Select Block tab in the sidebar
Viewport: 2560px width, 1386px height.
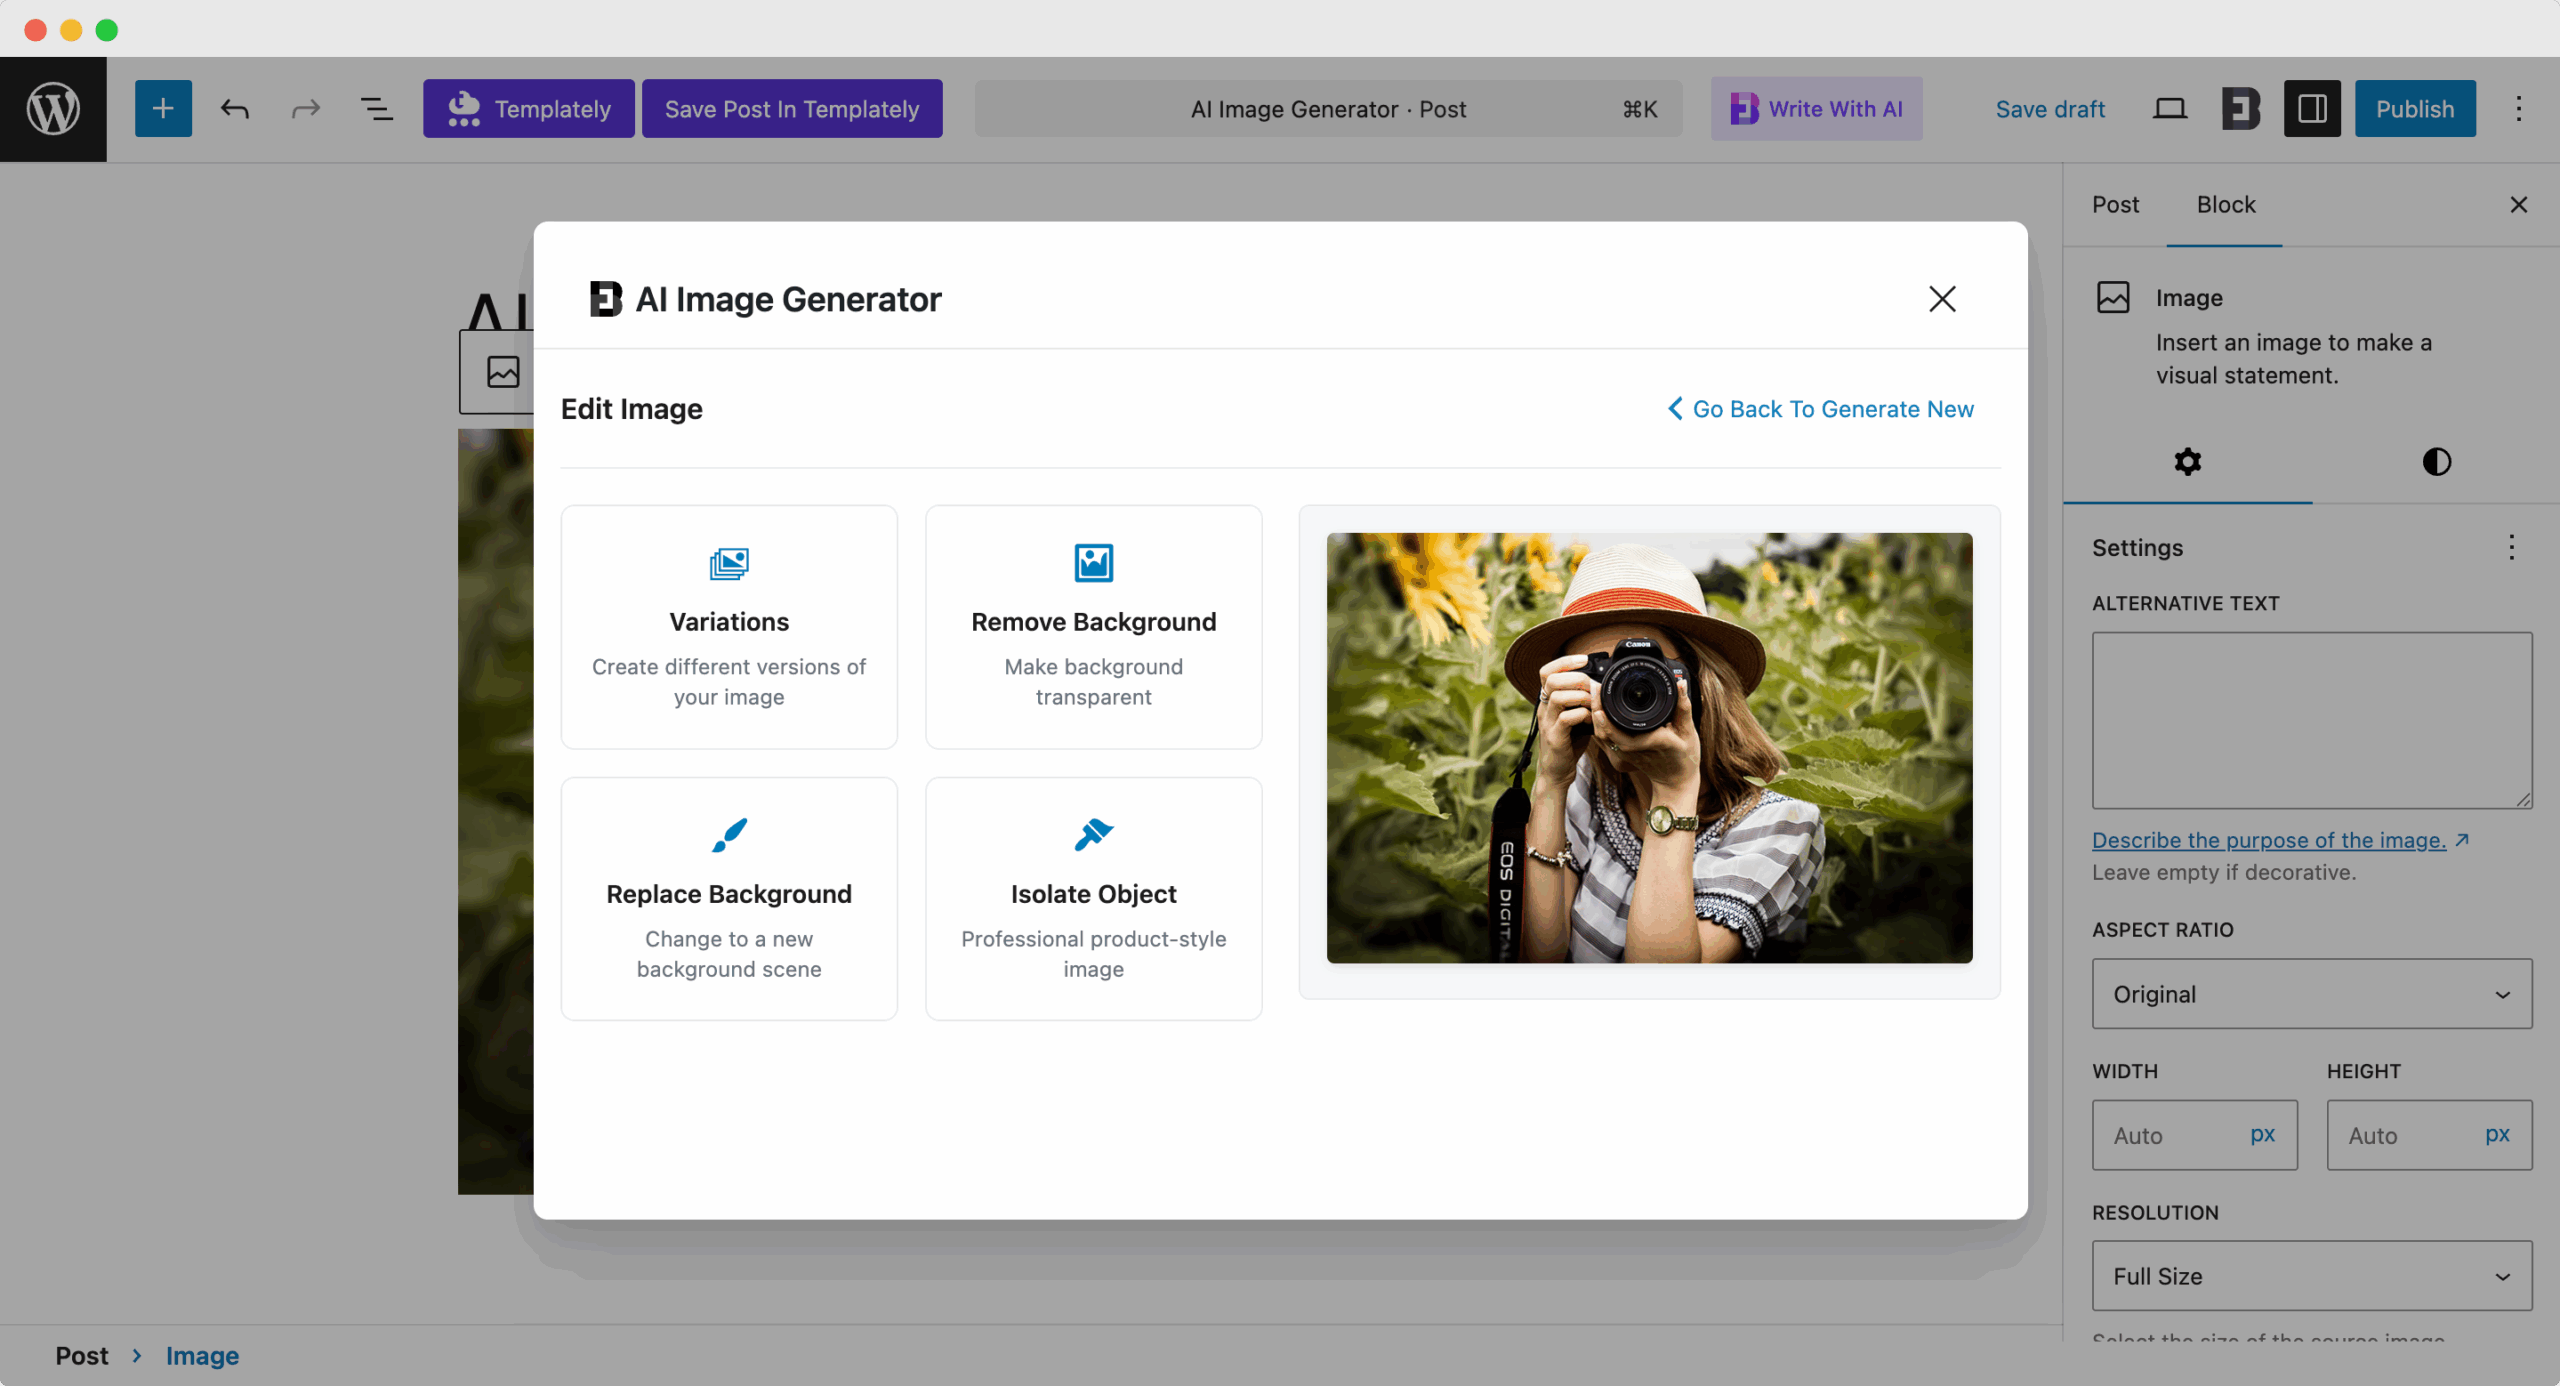coord(2225,204)
